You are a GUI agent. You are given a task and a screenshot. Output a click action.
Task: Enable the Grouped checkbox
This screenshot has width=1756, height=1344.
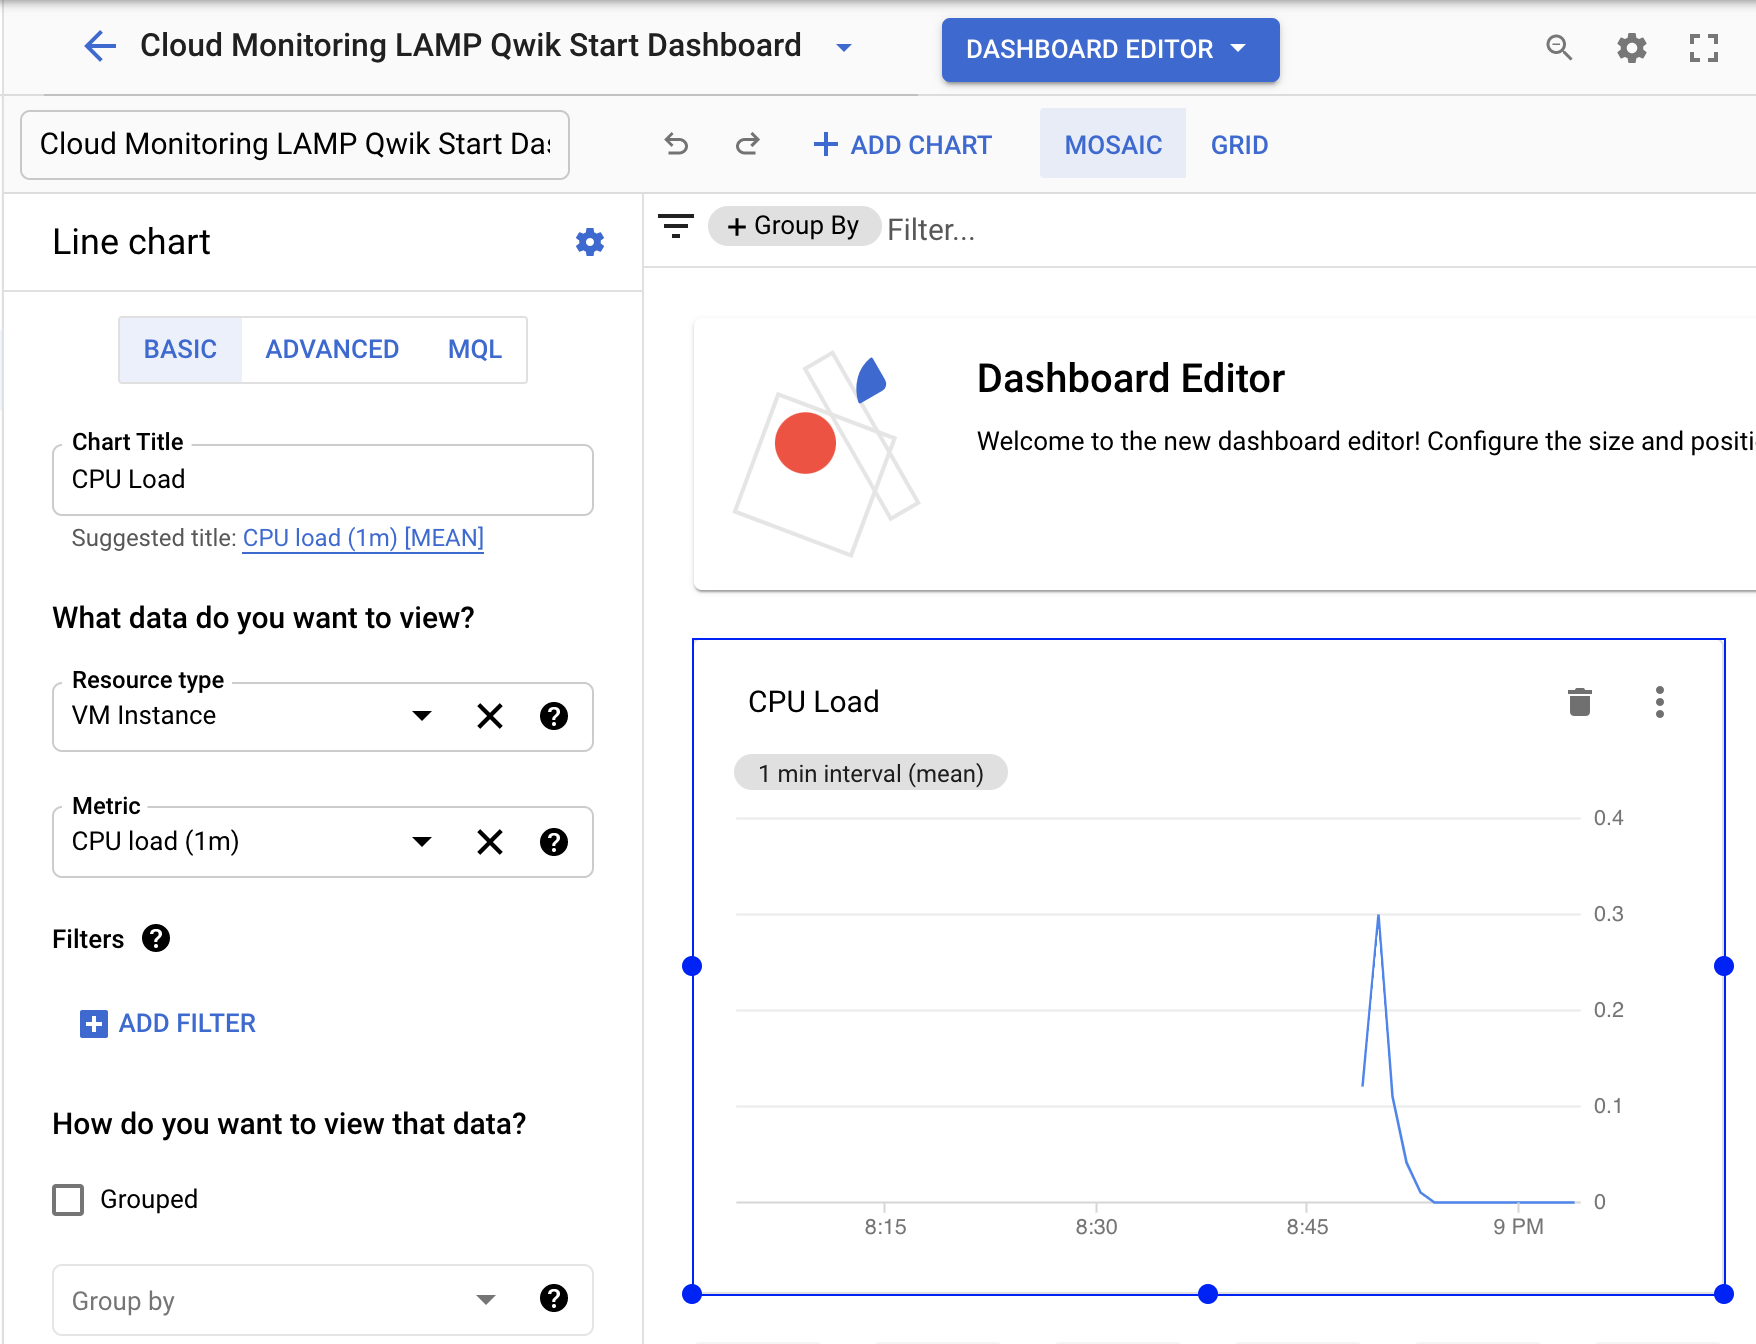[68, 1200]
